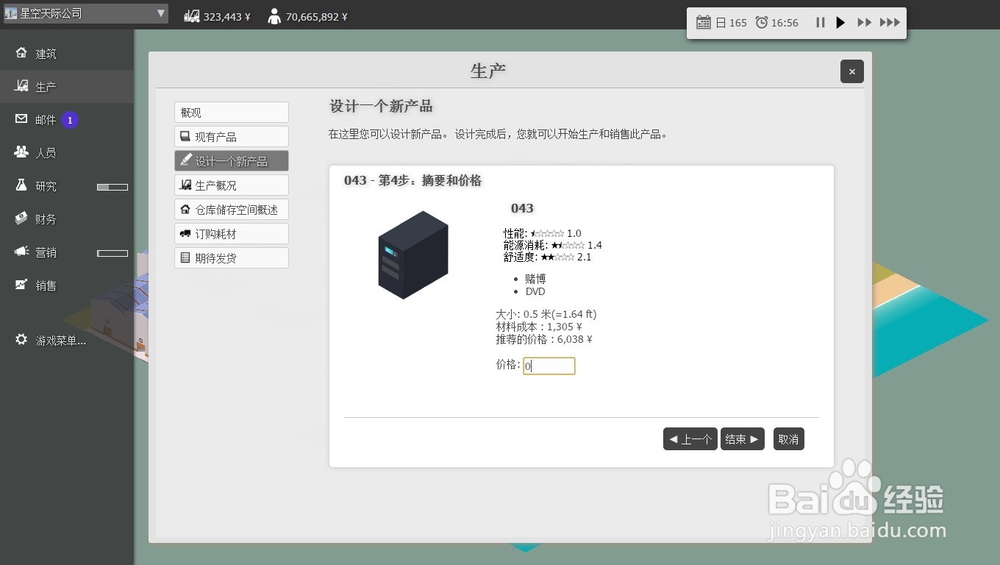Select the 现有产品 tab
The width and height of the screenshot is (1000, 565).
pos(232,136)
